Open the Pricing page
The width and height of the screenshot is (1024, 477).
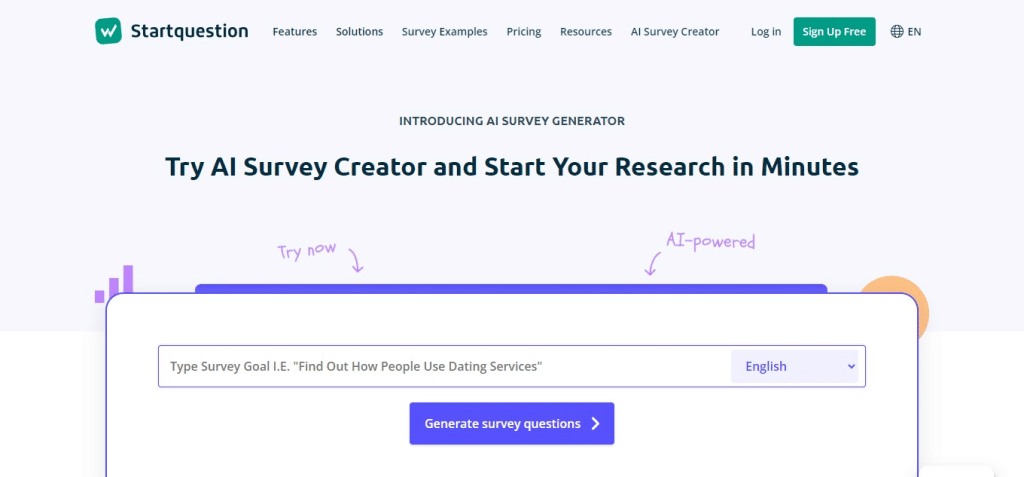pos(523,32)
